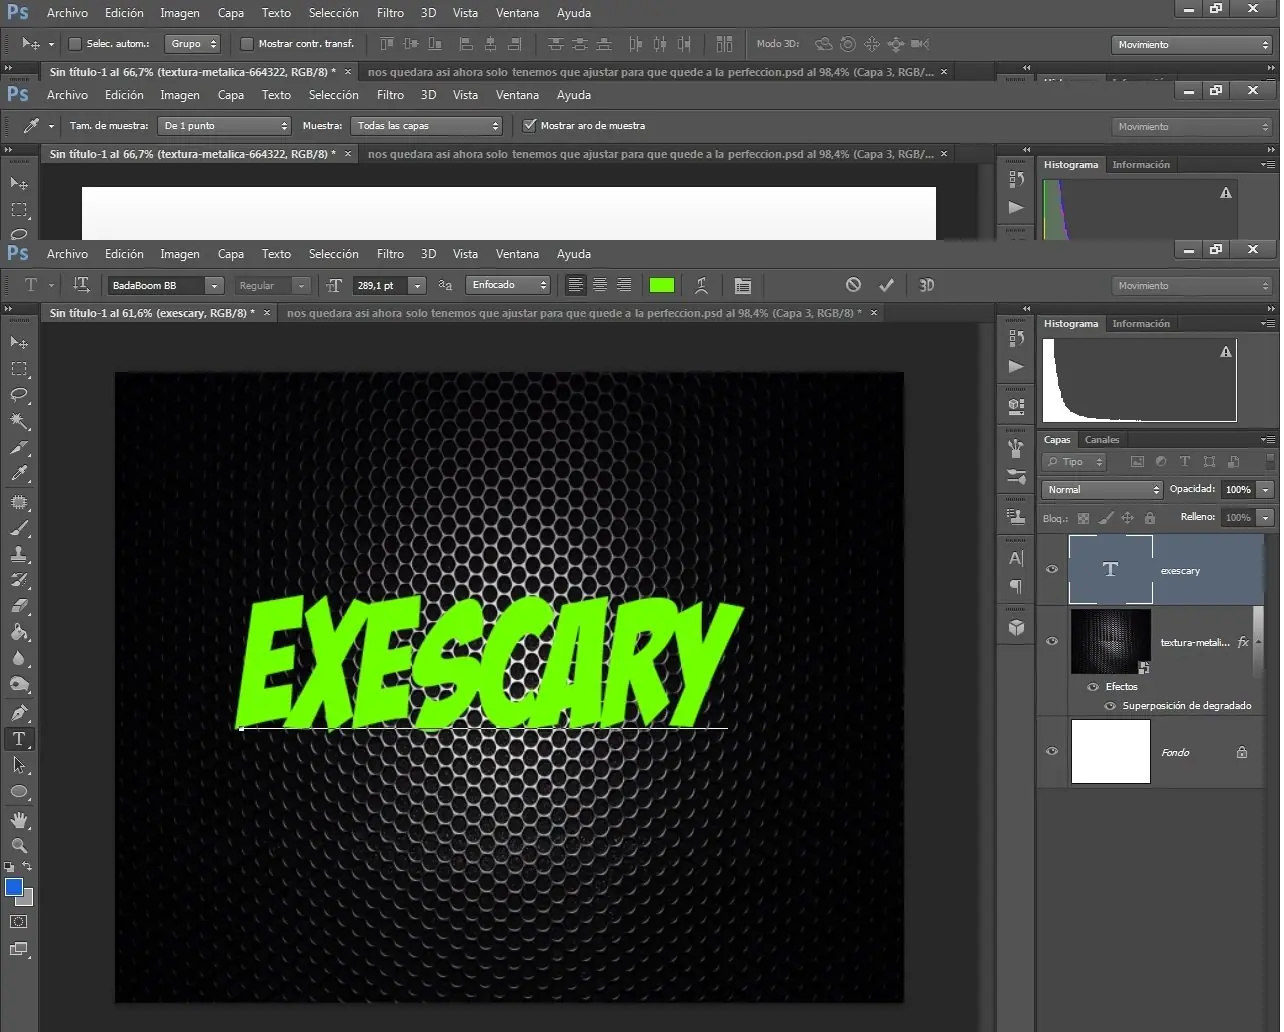The width and height of the screenshot is (1284, 1032).
Task: Select the Crop tool
Action: (19, 448)
